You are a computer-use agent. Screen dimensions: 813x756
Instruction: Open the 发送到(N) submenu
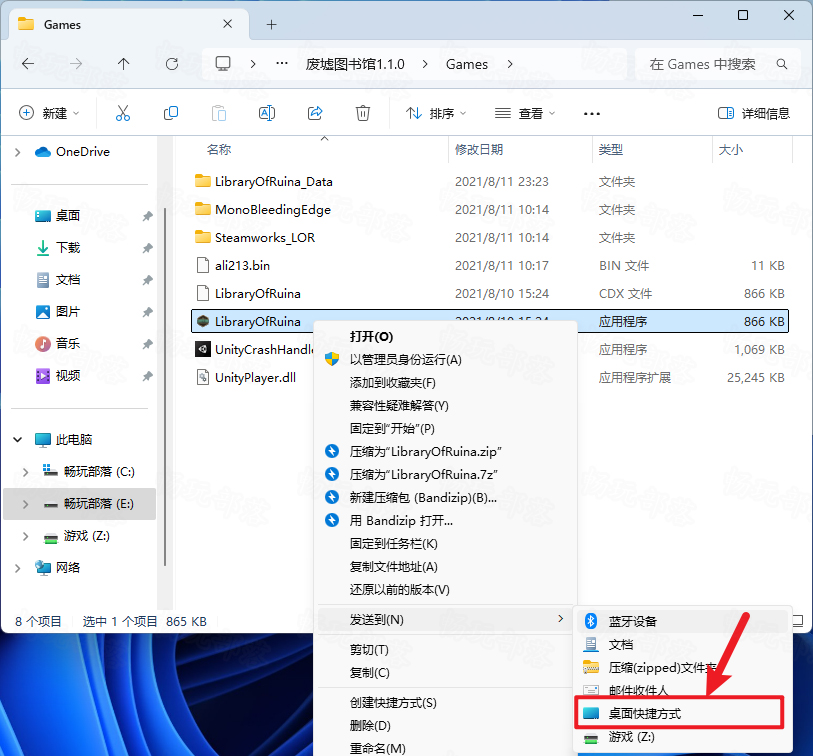445,620
